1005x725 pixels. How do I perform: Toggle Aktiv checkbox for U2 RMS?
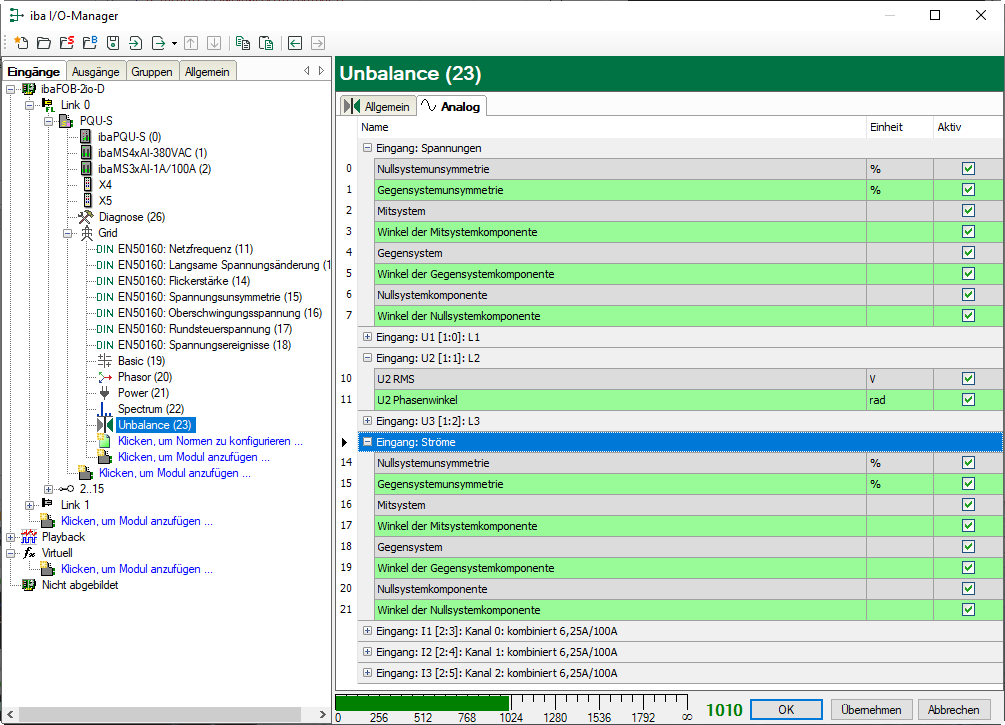tap(967, 379)
